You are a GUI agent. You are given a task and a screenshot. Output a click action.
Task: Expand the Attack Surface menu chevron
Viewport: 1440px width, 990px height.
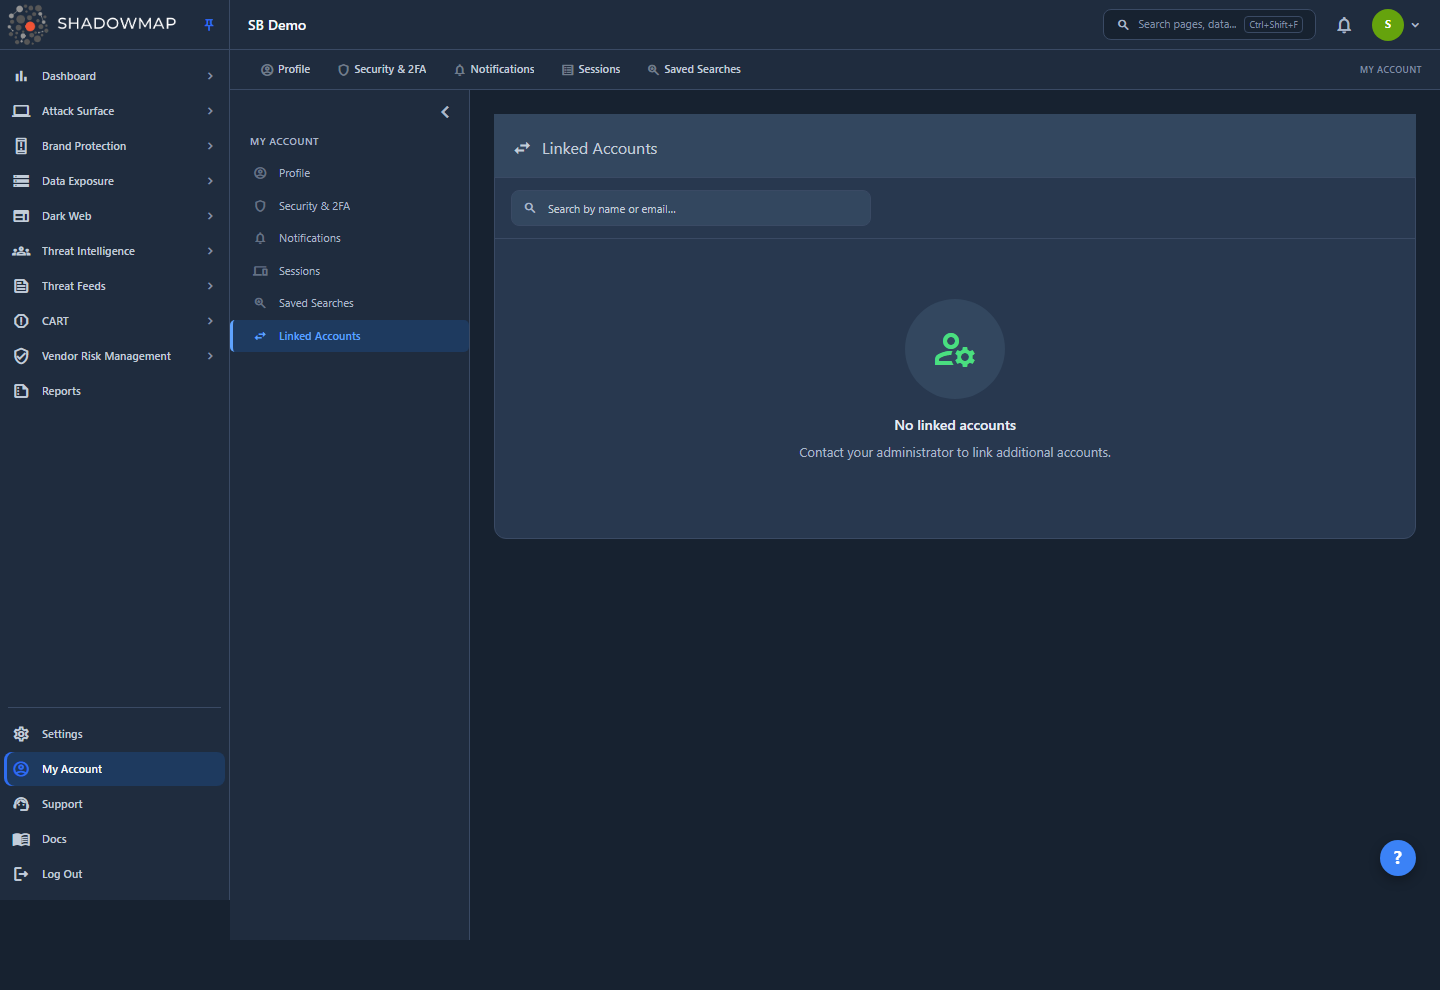[x=210, y=111]
